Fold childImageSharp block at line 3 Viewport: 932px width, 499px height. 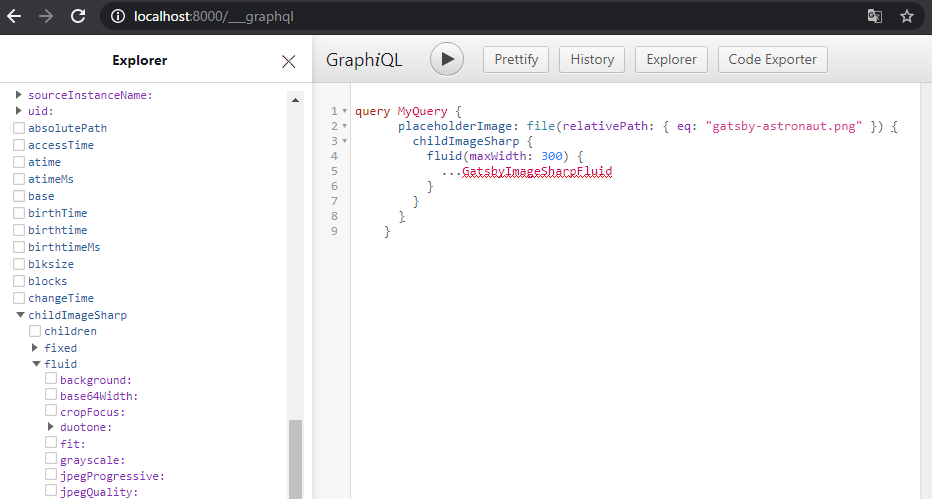tap(344, 141)
